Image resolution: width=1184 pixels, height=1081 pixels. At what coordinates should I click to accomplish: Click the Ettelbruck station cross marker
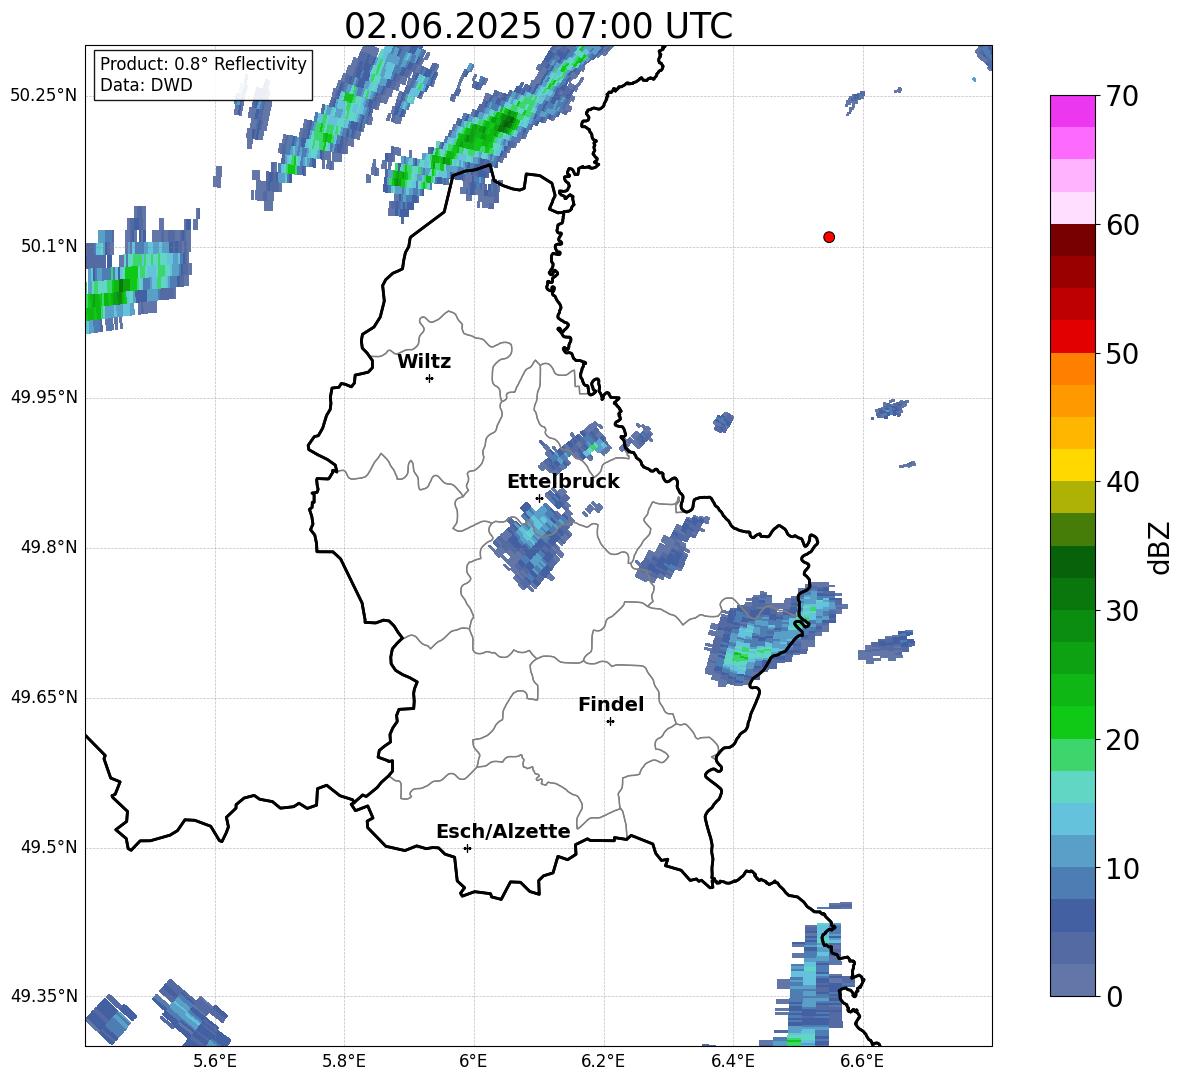point(539,498)
